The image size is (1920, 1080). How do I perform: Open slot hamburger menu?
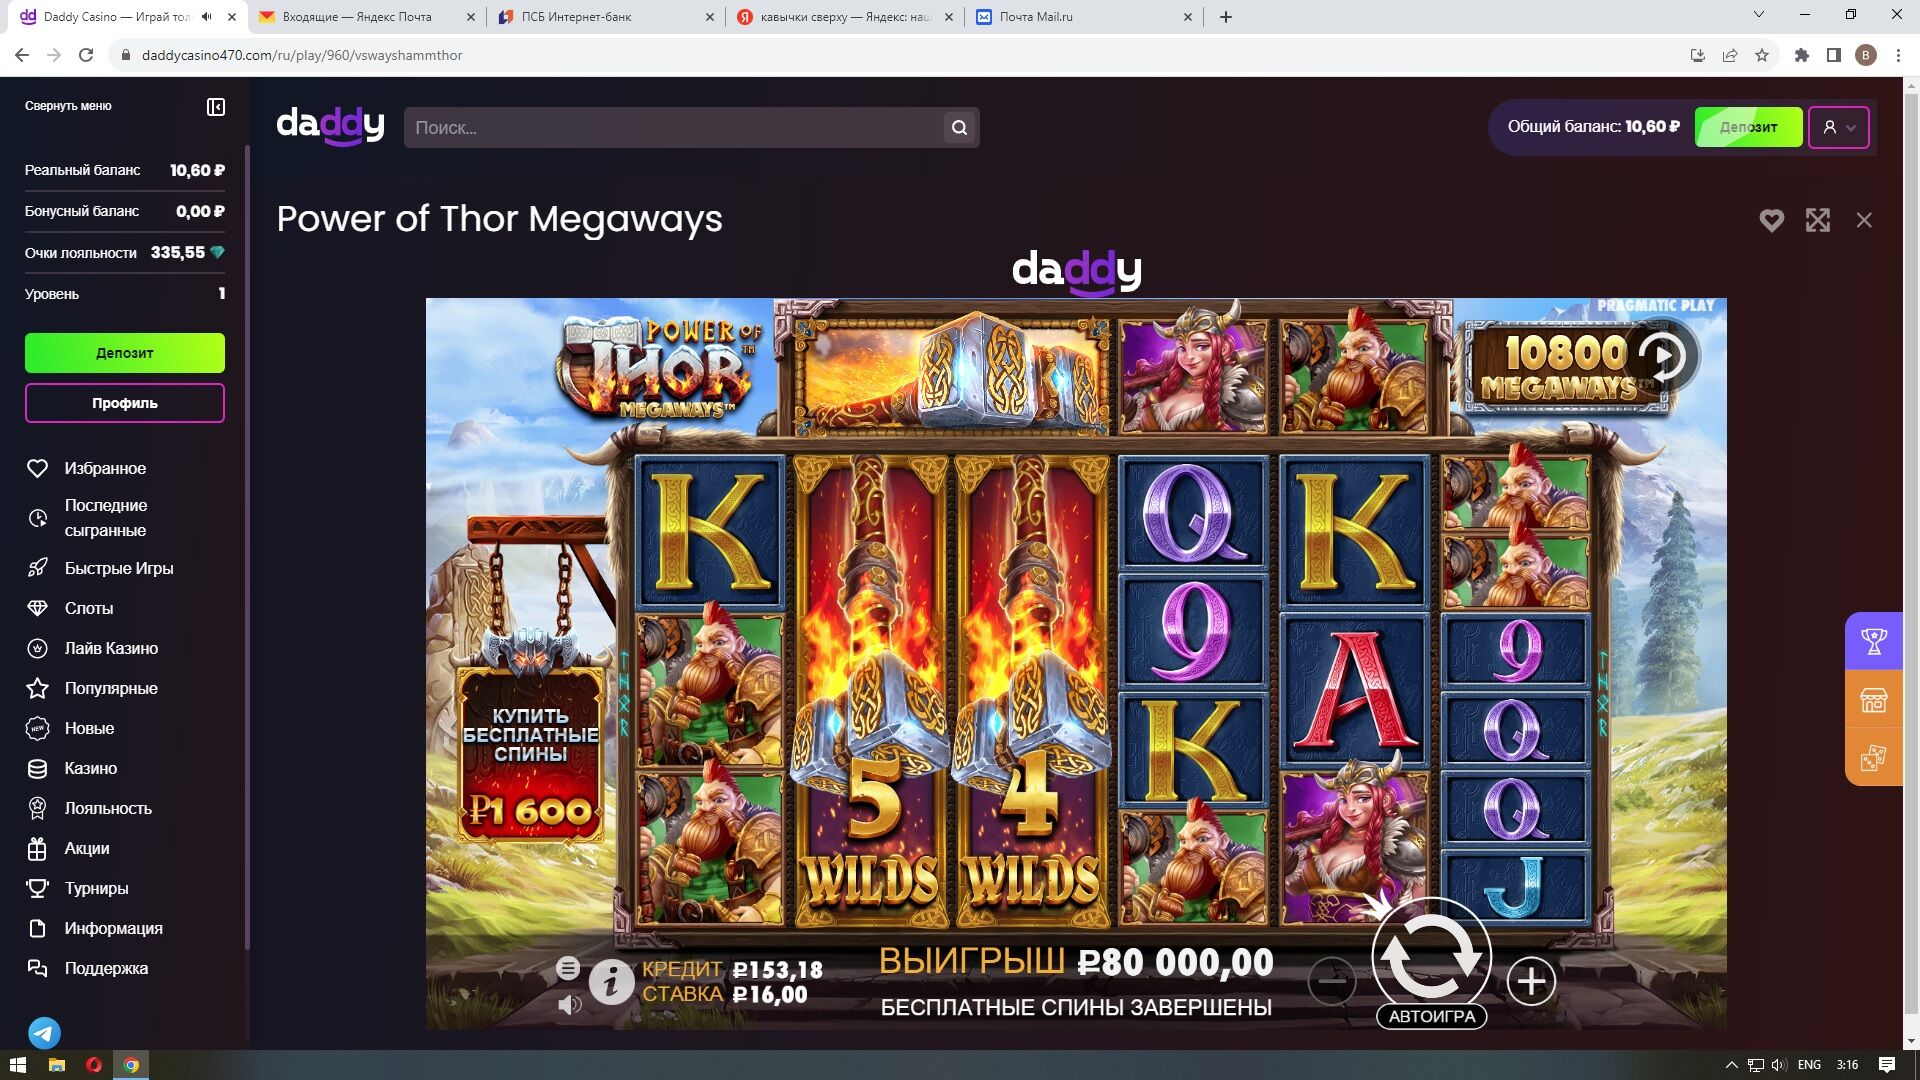(568, 967)
